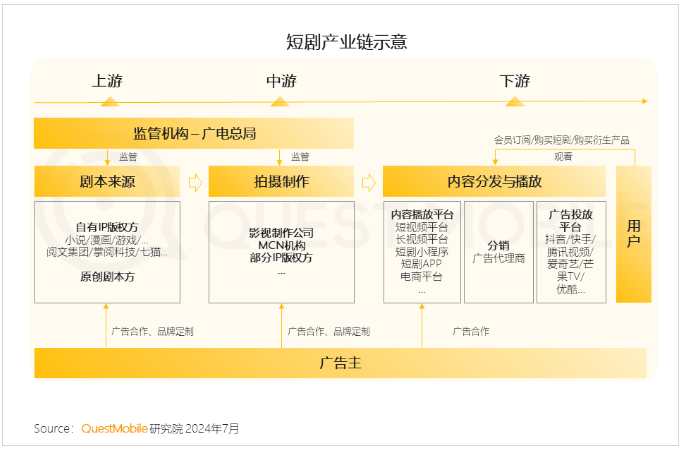Click the triangle marker under 下游
Screen dimensions: 680x449
coord(515,101)
